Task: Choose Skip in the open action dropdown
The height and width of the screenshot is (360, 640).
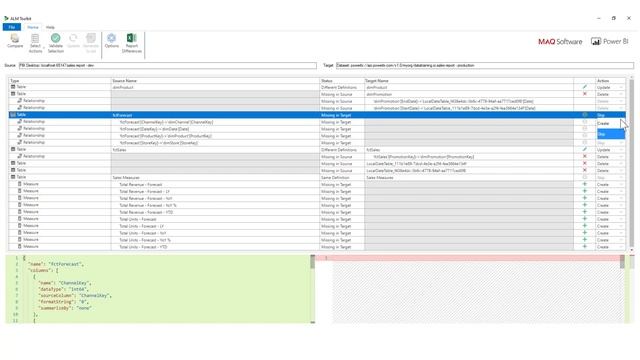Action: point(610,134)
